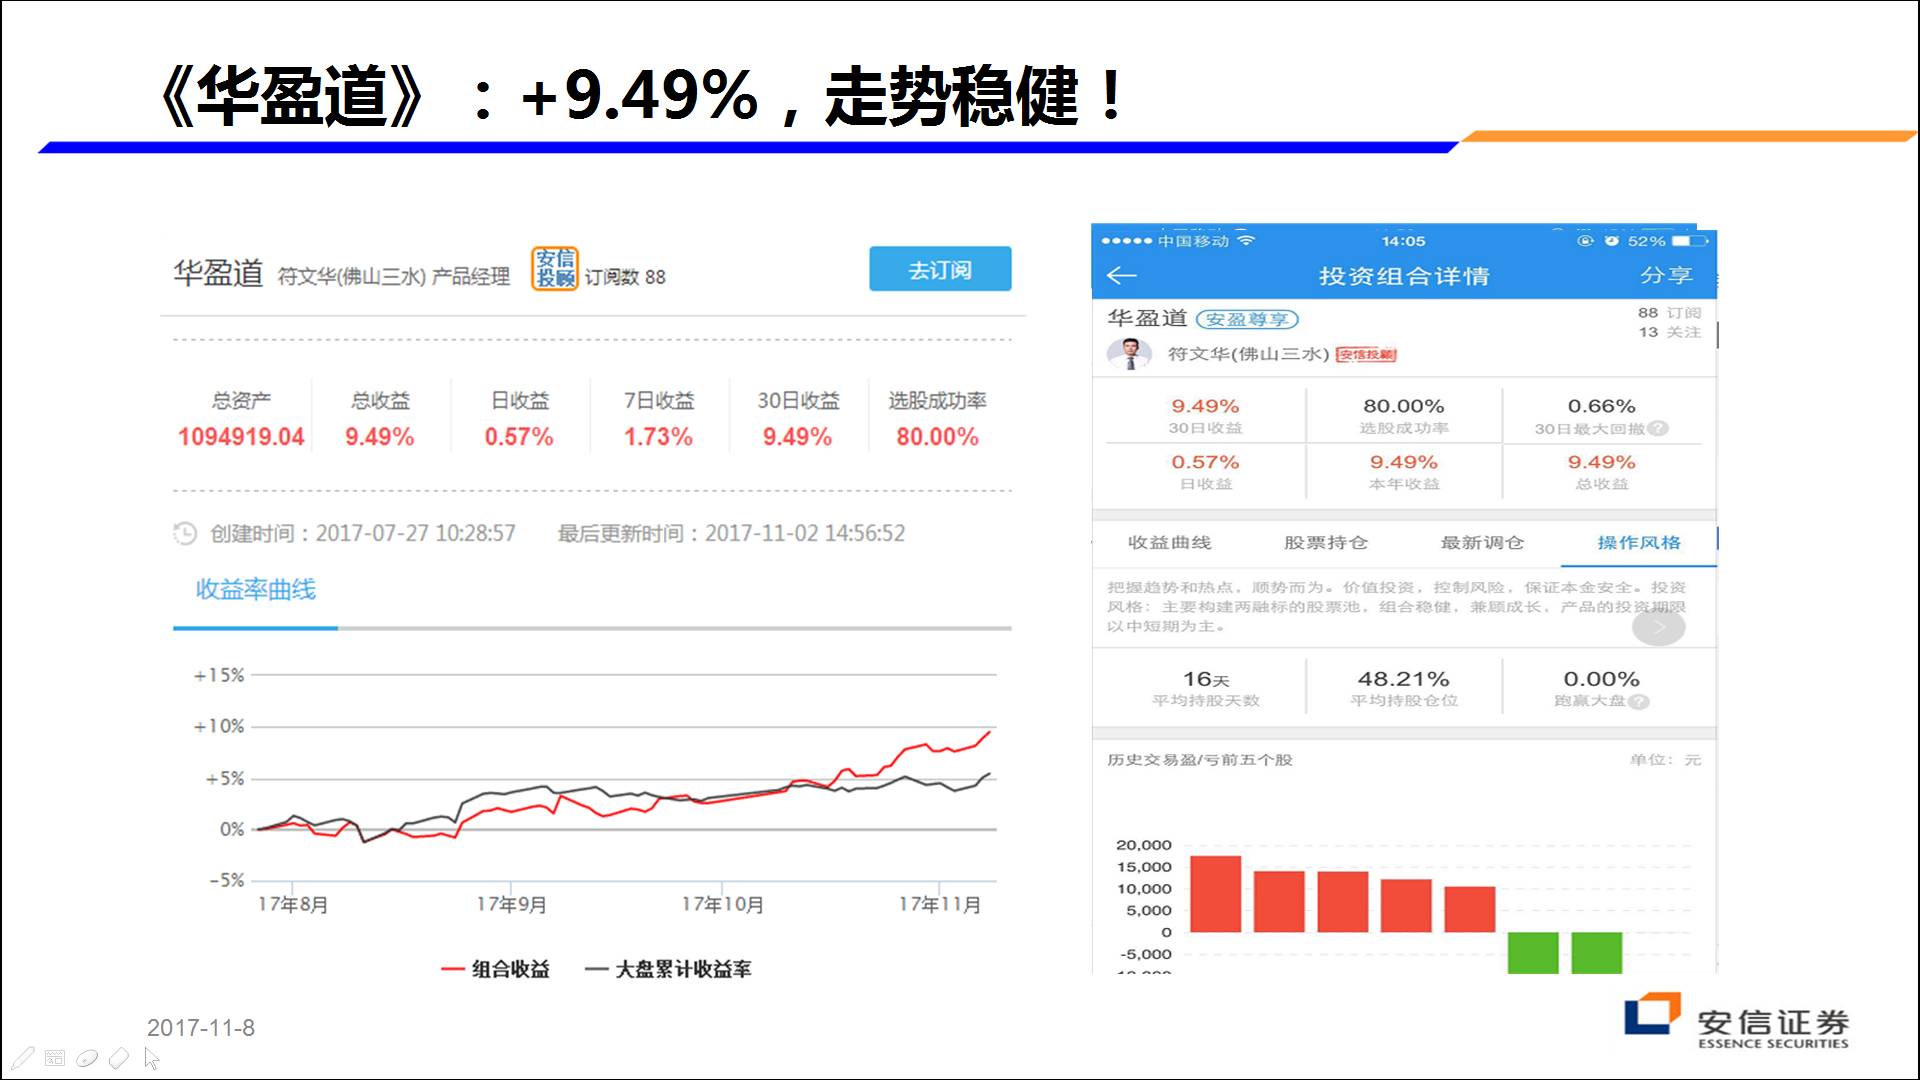Image resolution: width=1920 pixels, height=1080 pixels.
Task: Switch to the arrow pointer tool
Action: pyautogui.click(x=151, y=1057)
